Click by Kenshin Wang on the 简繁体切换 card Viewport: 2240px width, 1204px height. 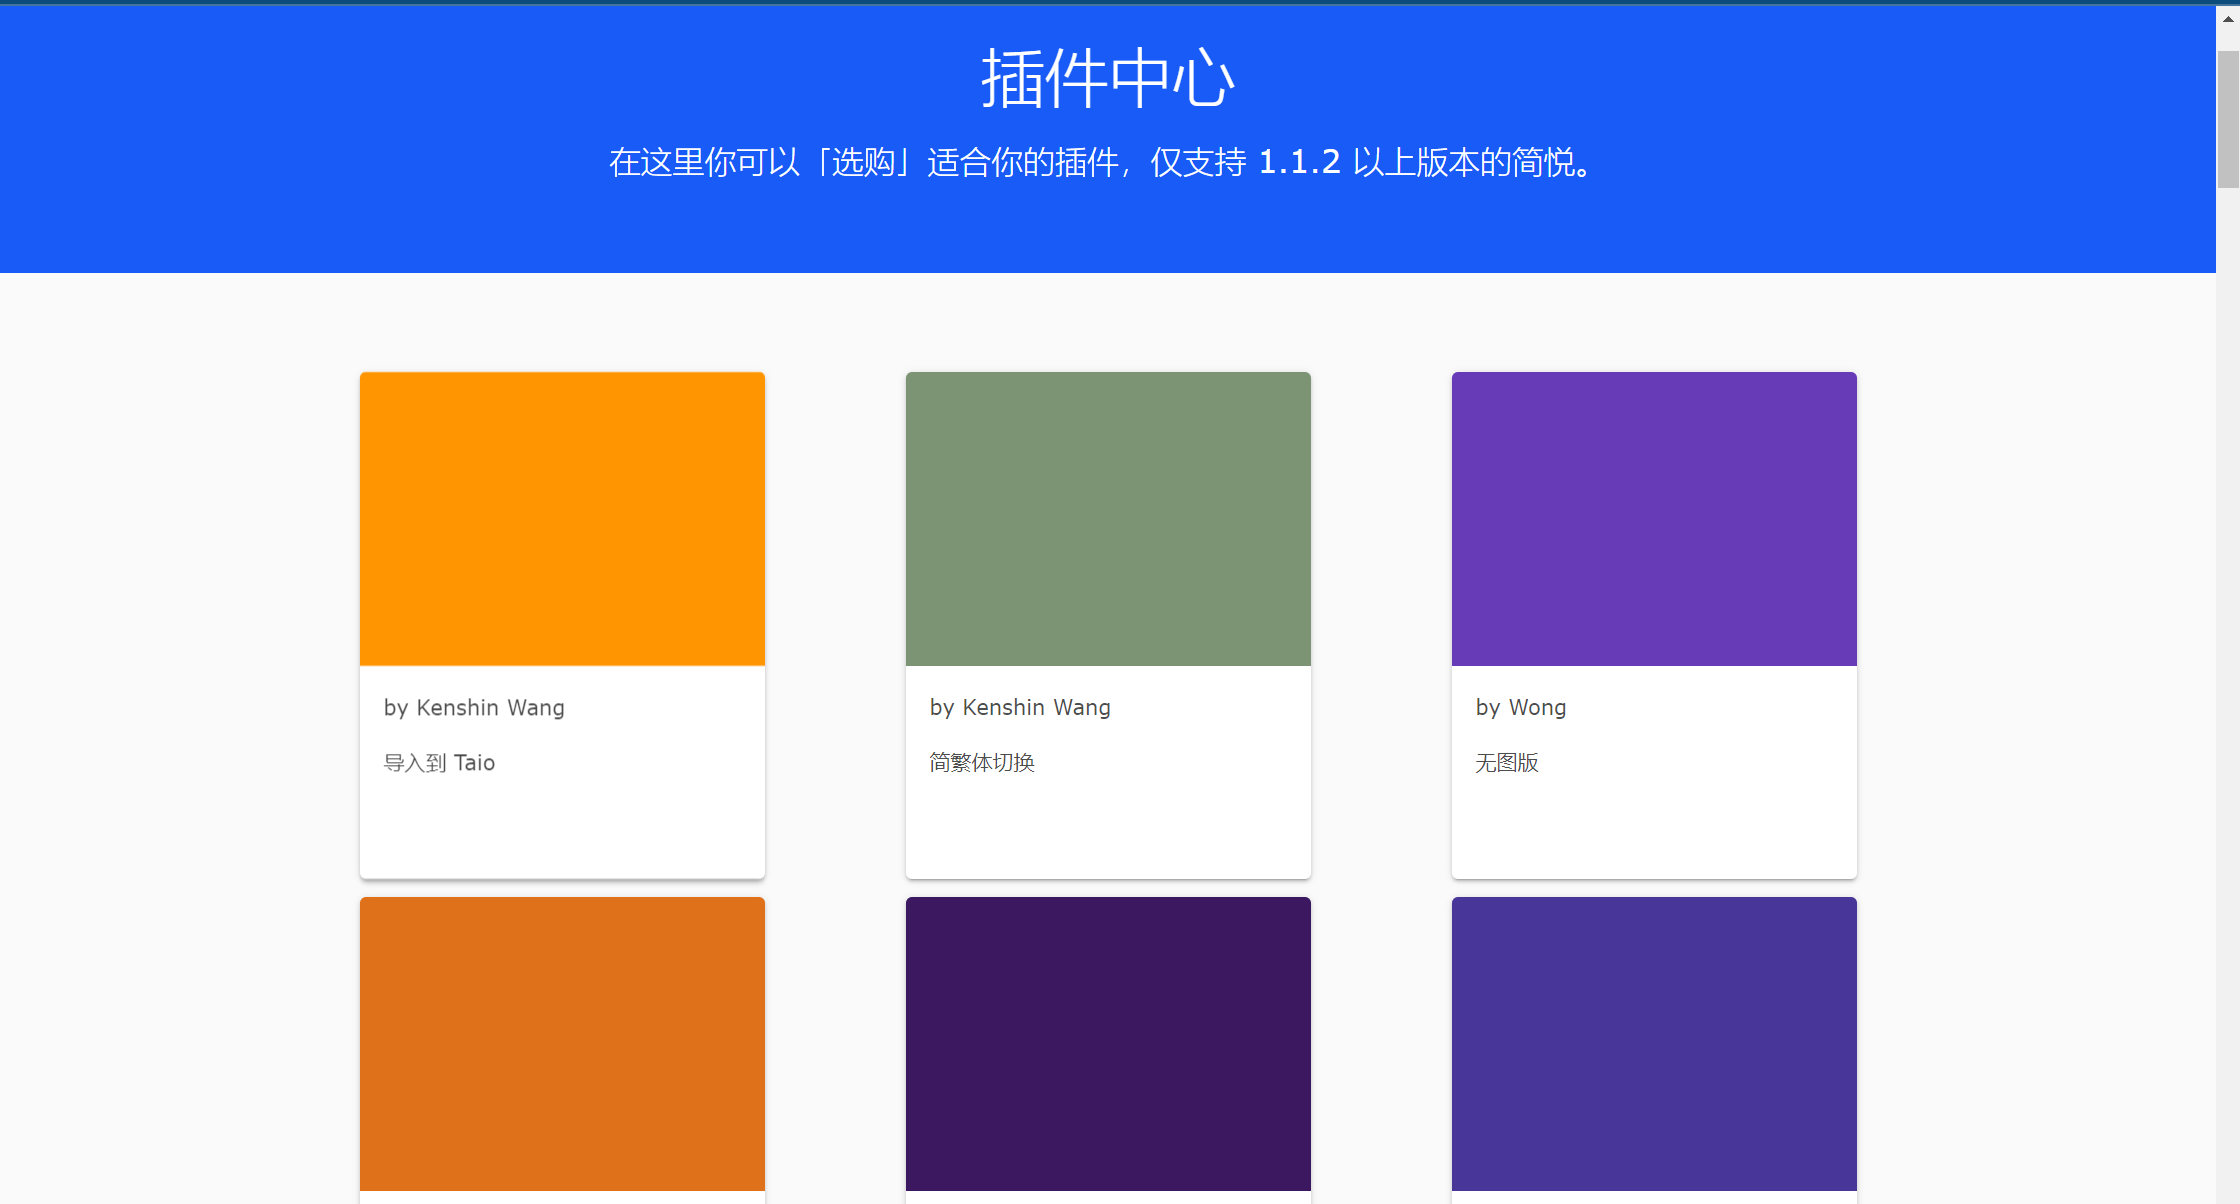1019,707
